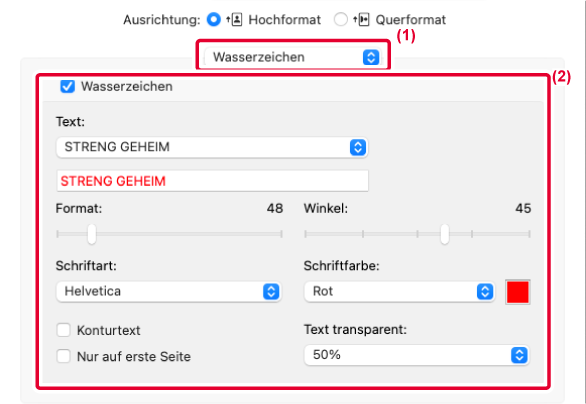Click the landscape orientation icon
586x404 pixels.
[x=361, y=19]
